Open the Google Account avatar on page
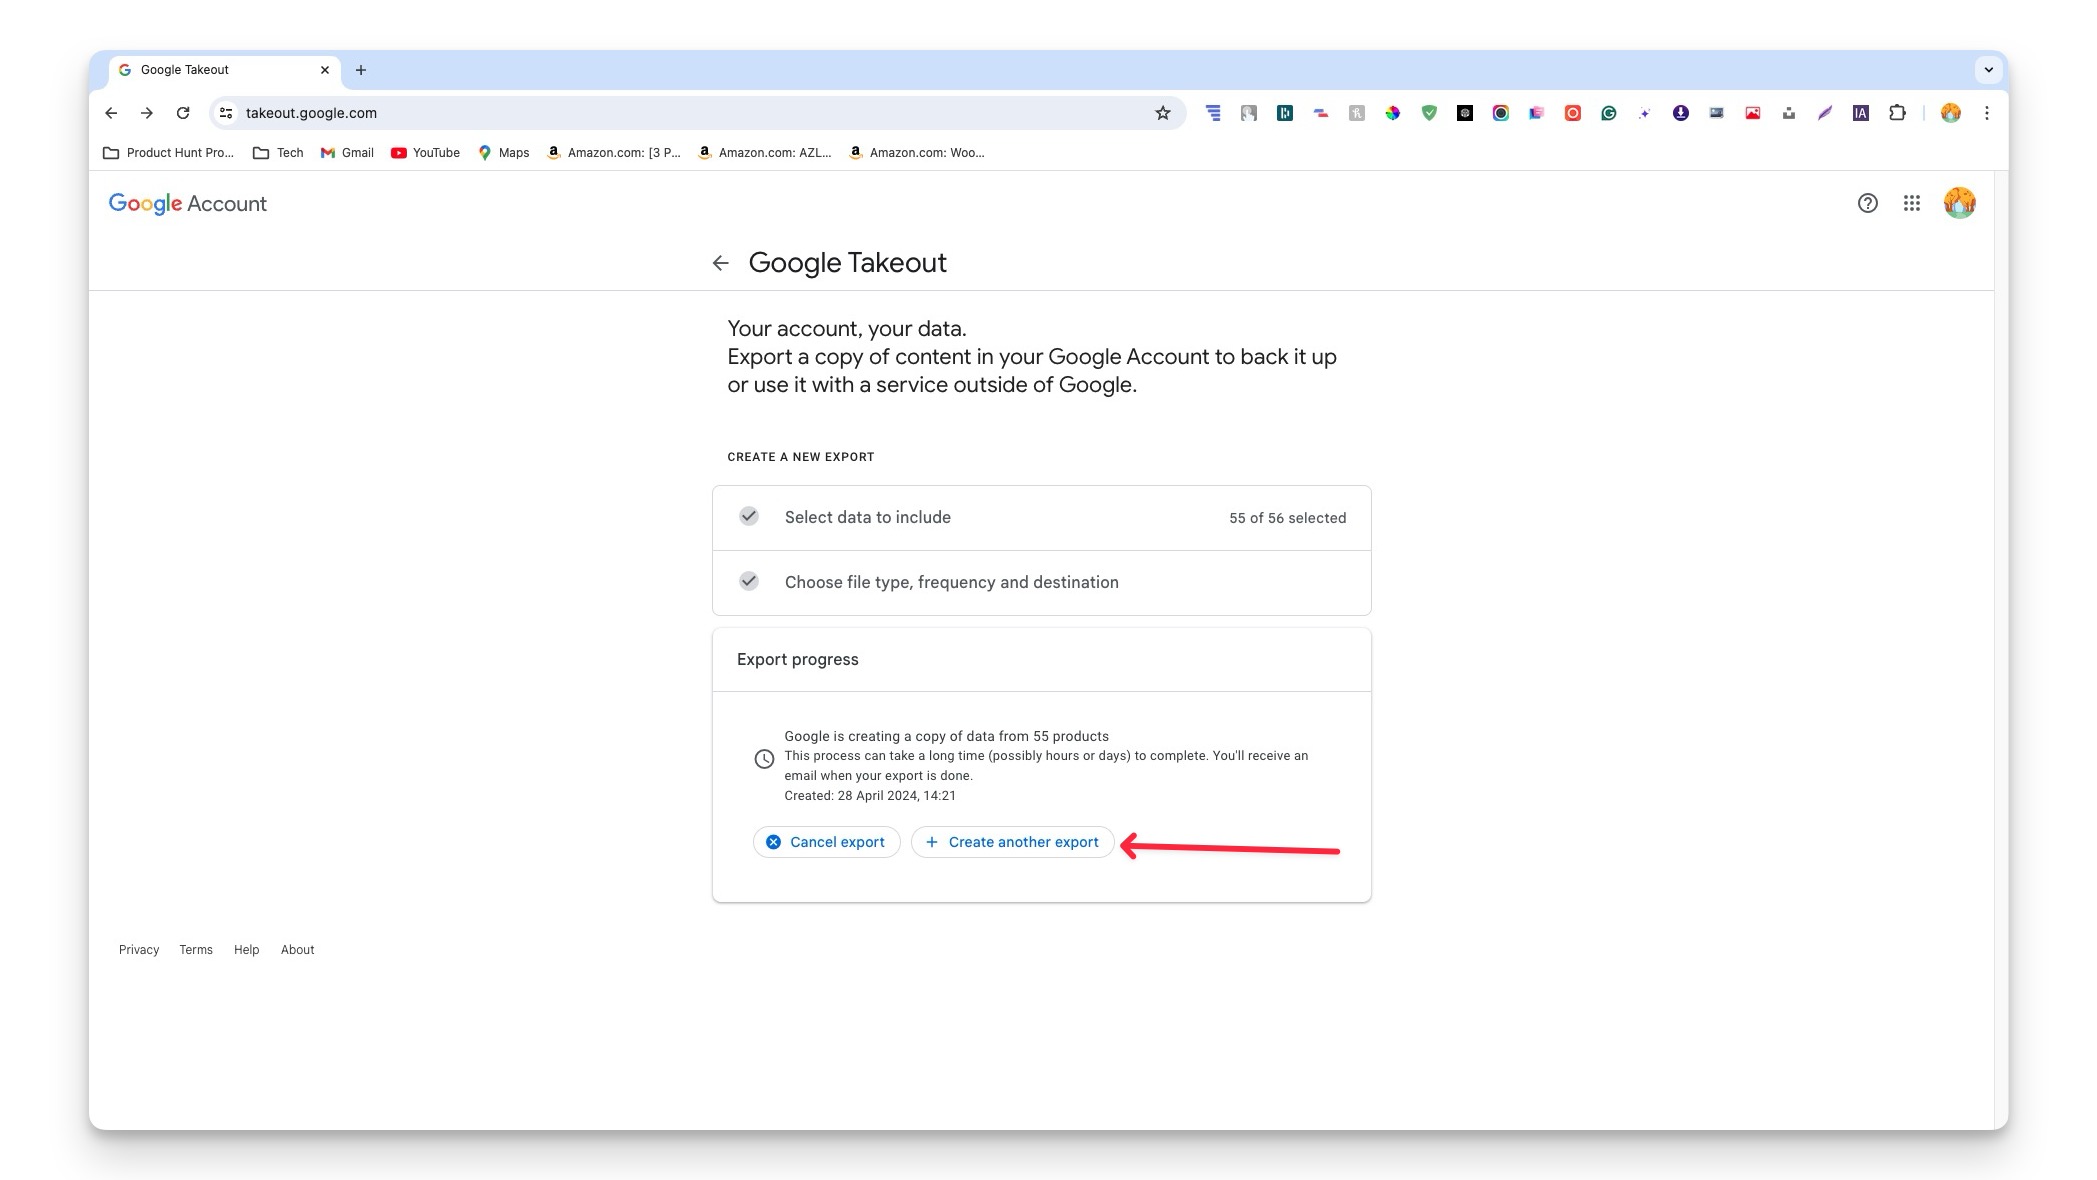The width and height of the screenshot is (2097, 1180). pos(1960,203)
